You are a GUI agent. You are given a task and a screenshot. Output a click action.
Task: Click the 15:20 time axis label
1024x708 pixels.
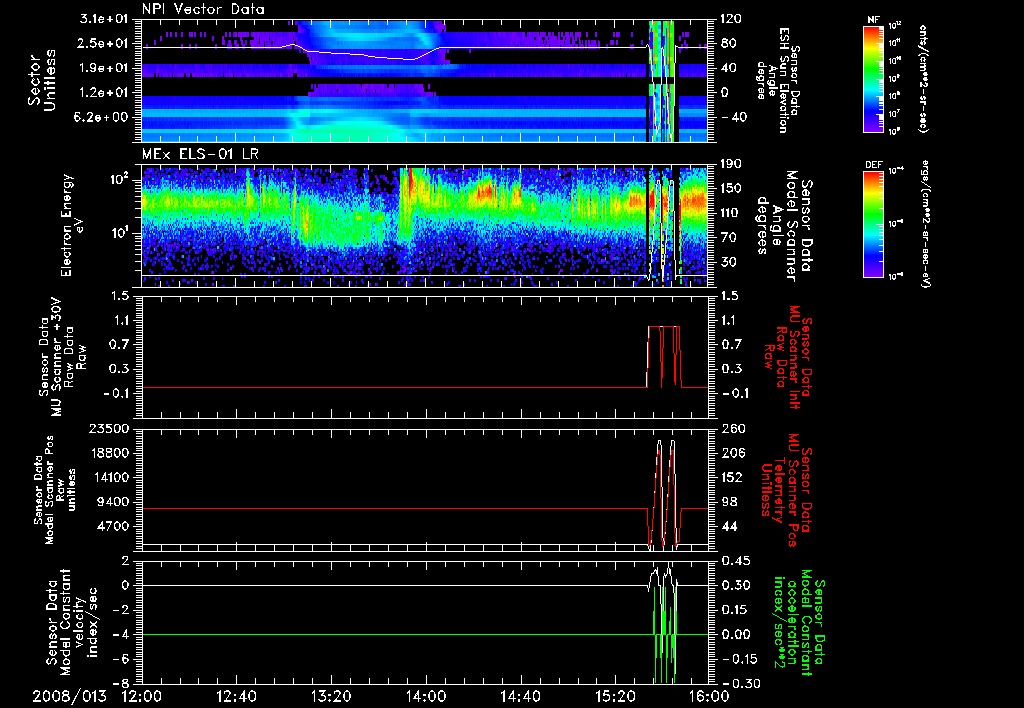pyautogui.click(x=615, y=696)
